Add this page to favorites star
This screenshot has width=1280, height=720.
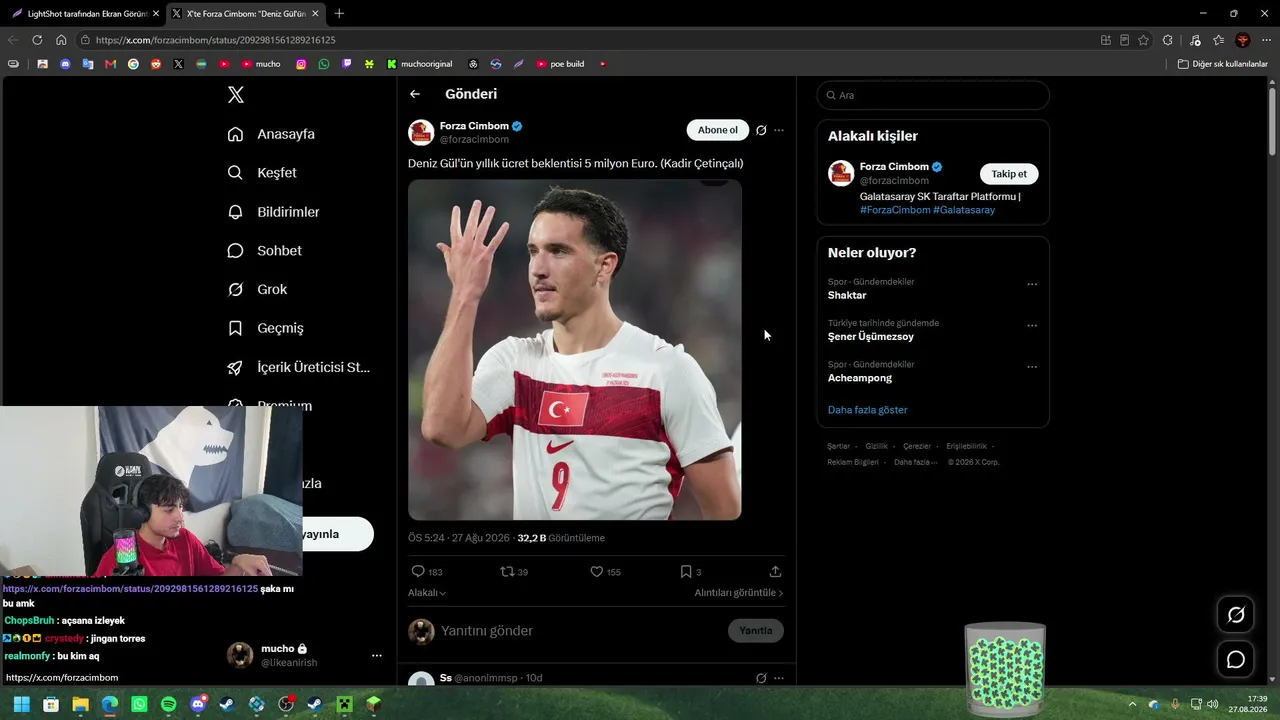[x=1143, y=40]
